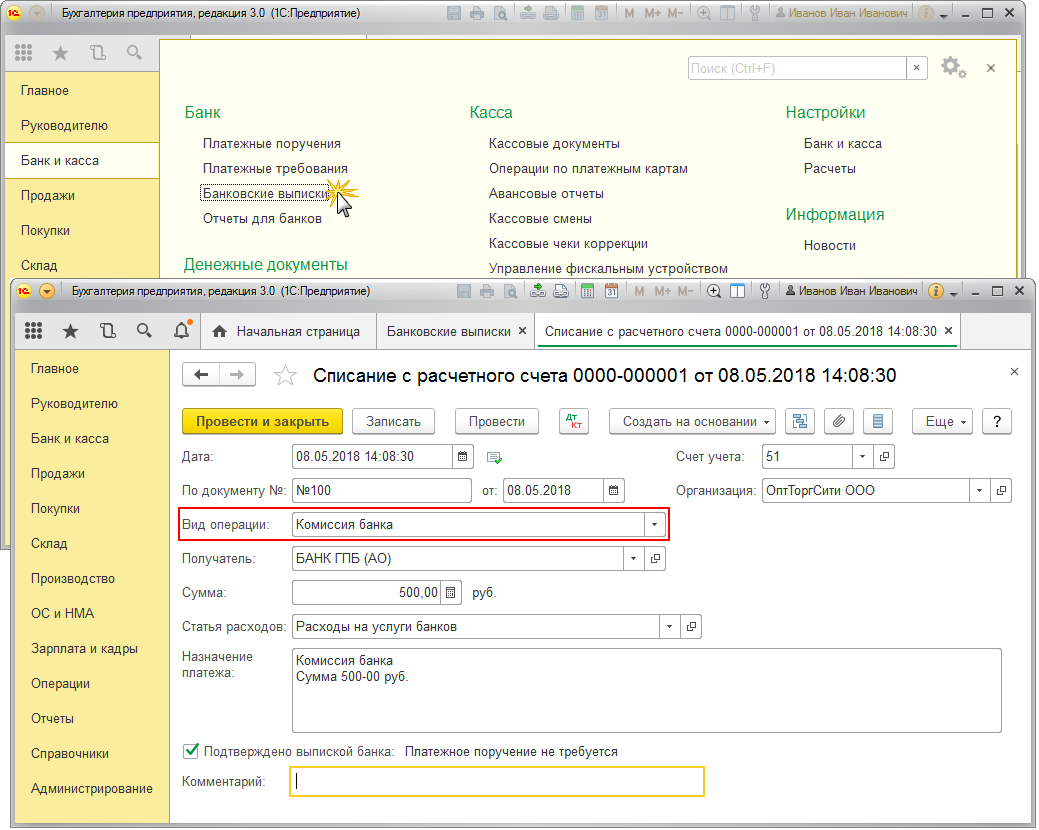
Task: Open the document structure icon next to Создать на основании
Action: (800, 422)
